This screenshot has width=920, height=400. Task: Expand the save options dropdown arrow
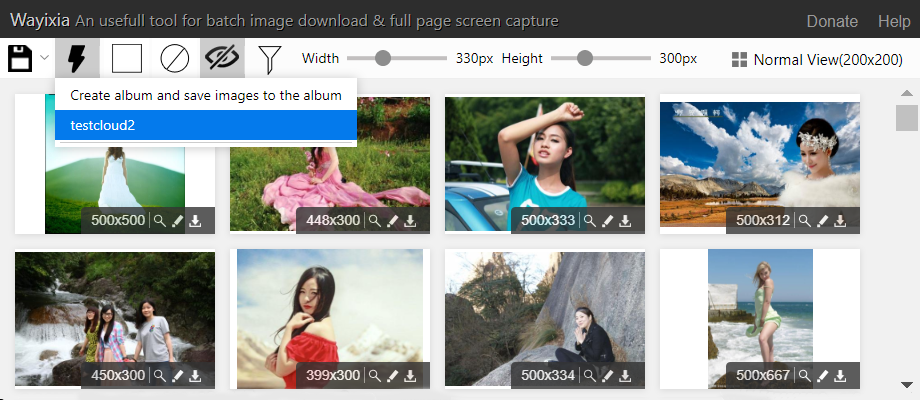click(45, 58)
